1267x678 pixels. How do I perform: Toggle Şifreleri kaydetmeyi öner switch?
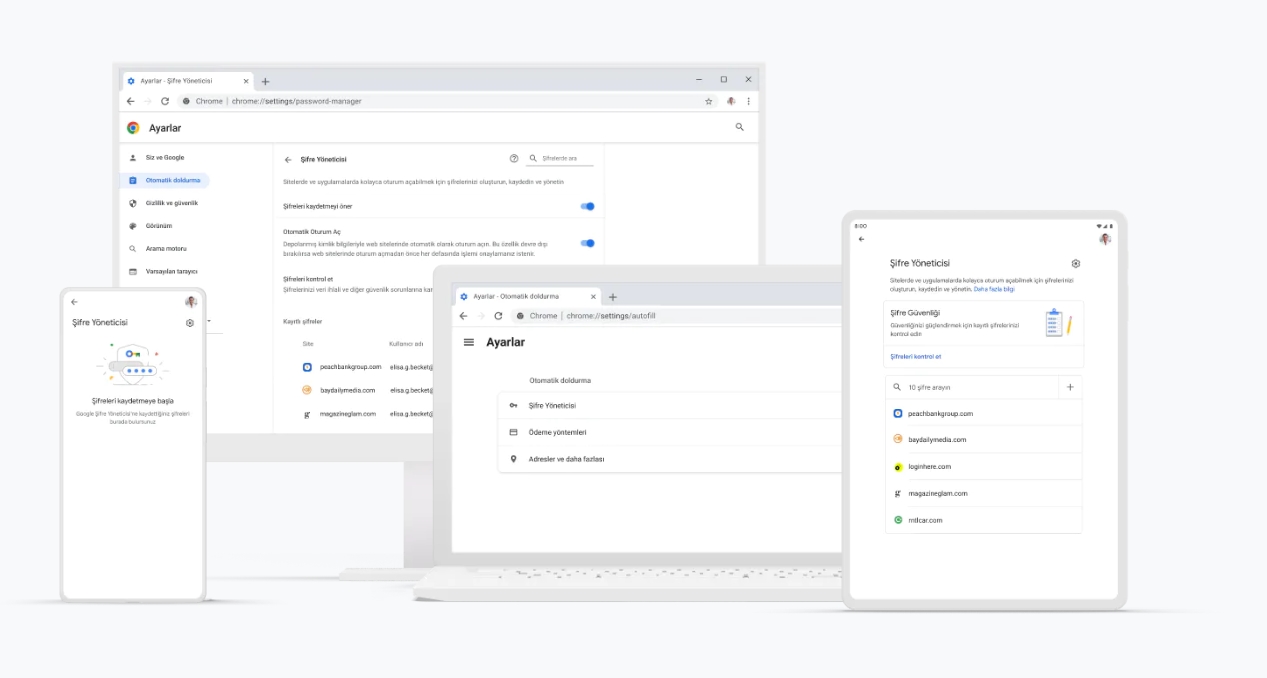588,206
